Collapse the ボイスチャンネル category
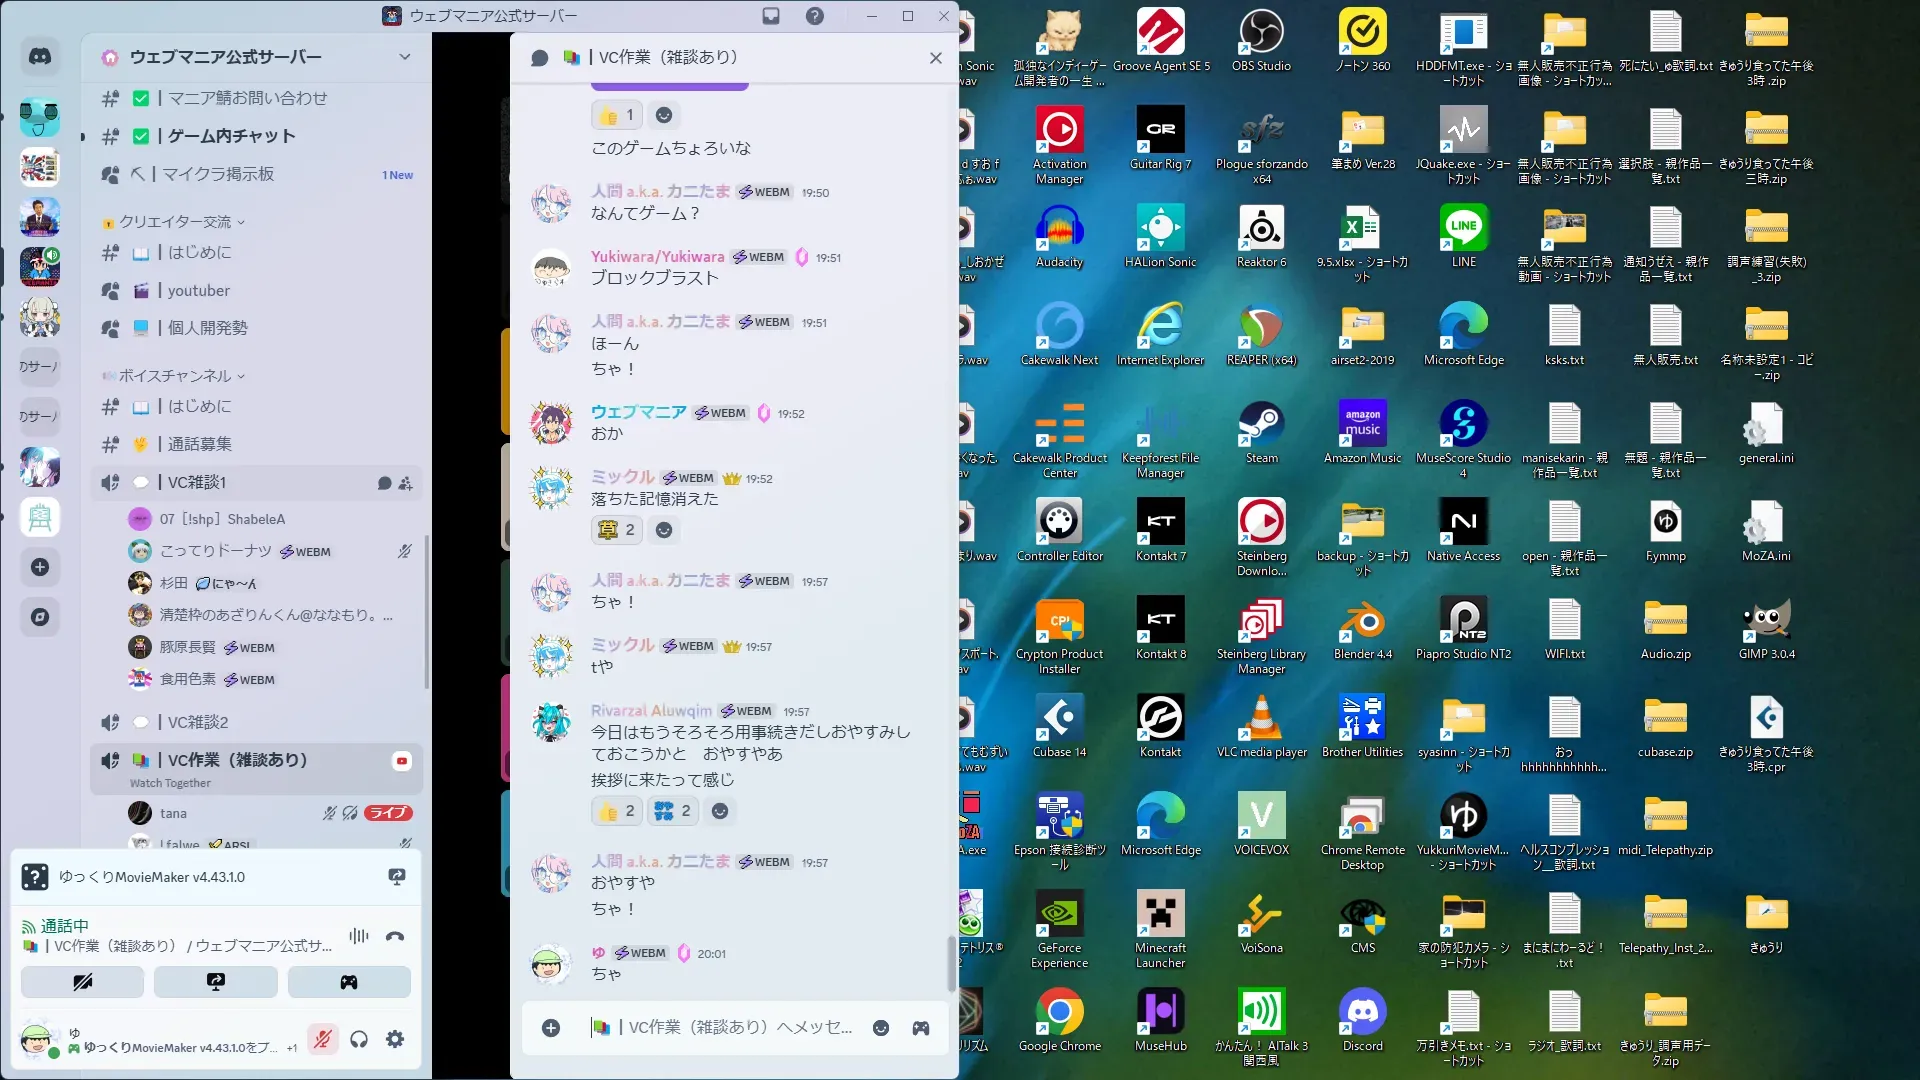1920x1080 pixels. pyautogui.click(x=175, y=376)
